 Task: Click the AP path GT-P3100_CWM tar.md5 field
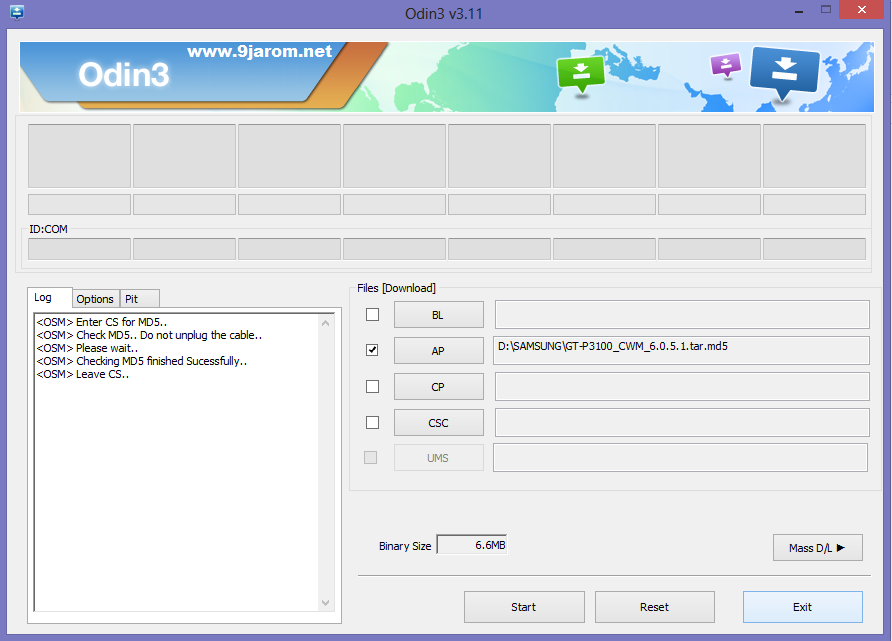(x=682, y=350)
